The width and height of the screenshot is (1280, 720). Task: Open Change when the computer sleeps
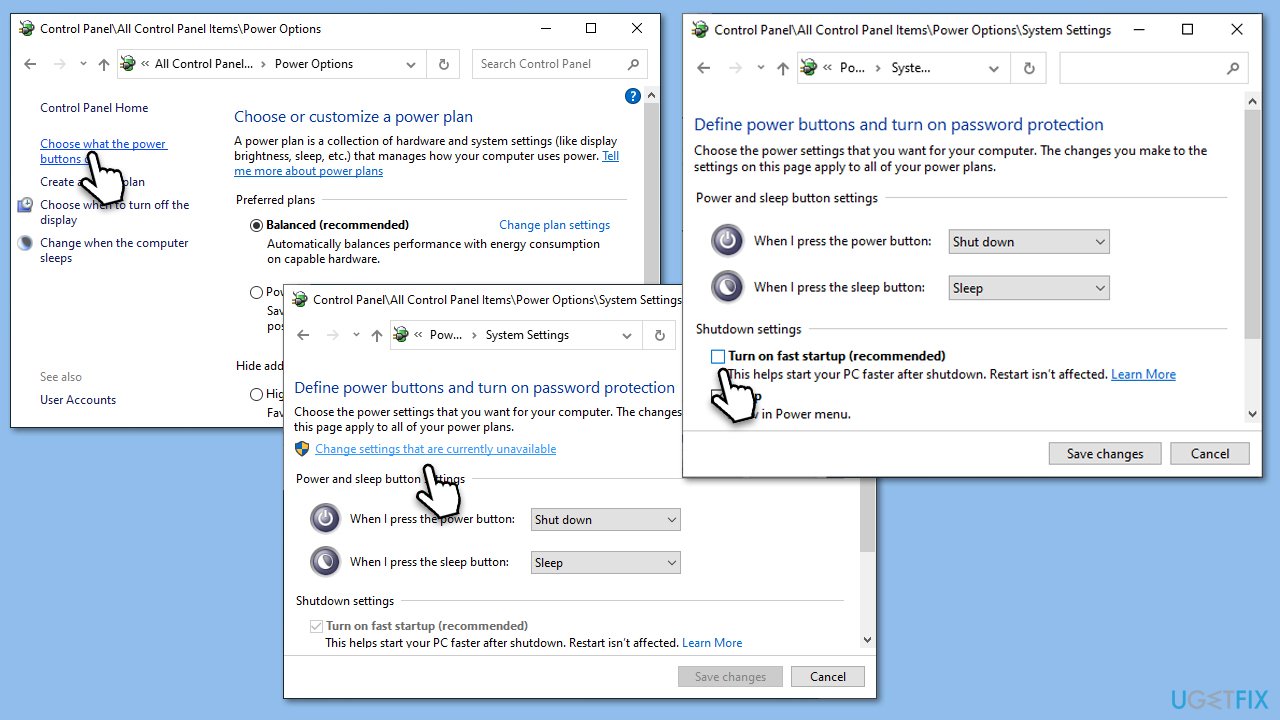tap(114, 250)
